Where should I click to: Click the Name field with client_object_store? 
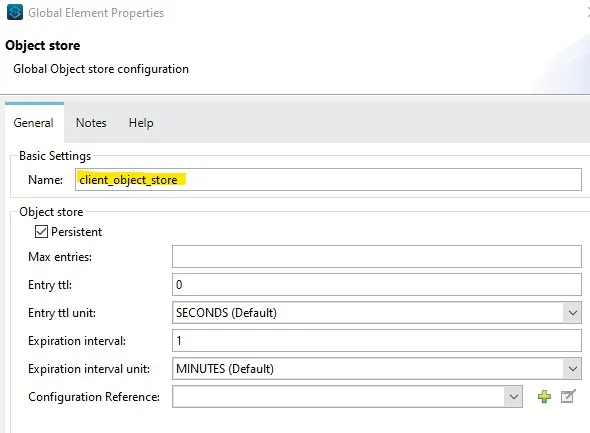click(x=328, y=179)
